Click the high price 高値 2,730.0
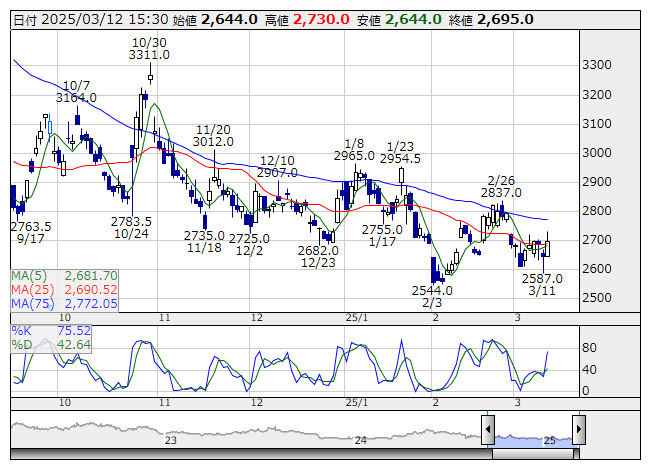Image resolution: width=653 pixels, height=470 pixels. coord(307,20)
